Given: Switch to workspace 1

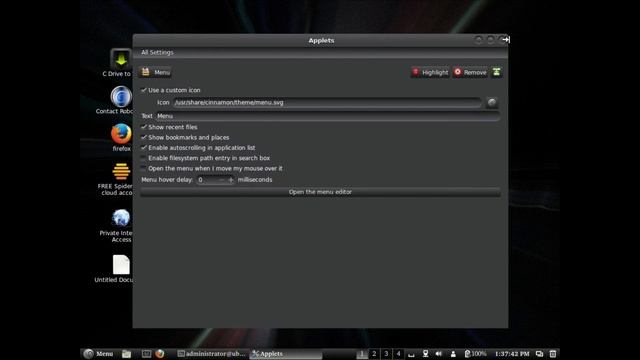Looking at the screenshot, I should click(362, 354).
